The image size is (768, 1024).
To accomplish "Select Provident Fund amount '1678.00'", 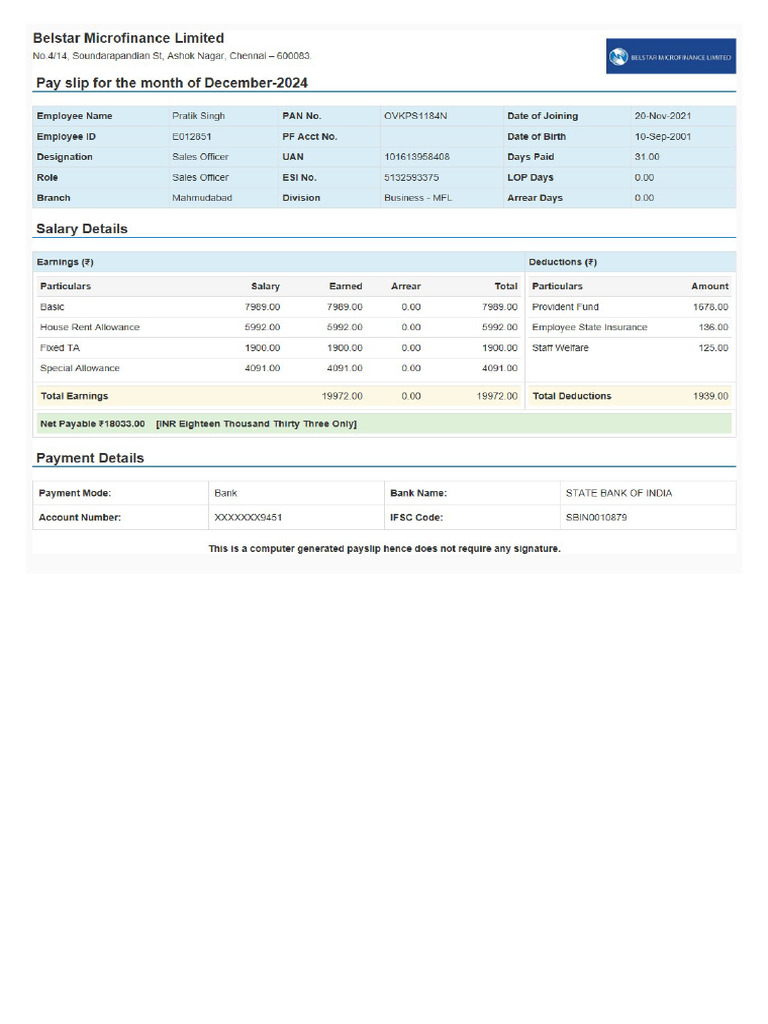I will point(711,307).
